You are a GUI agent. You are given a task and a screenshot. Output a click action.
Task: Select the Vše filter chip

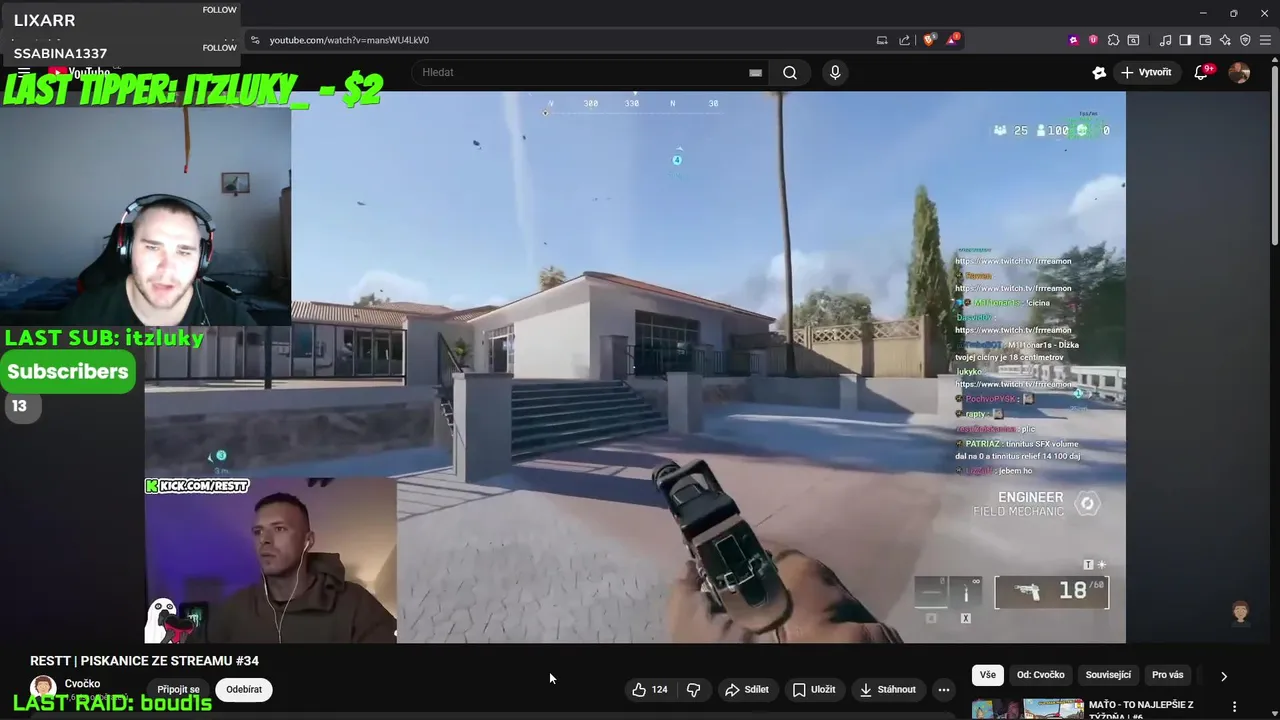(988, 675)
